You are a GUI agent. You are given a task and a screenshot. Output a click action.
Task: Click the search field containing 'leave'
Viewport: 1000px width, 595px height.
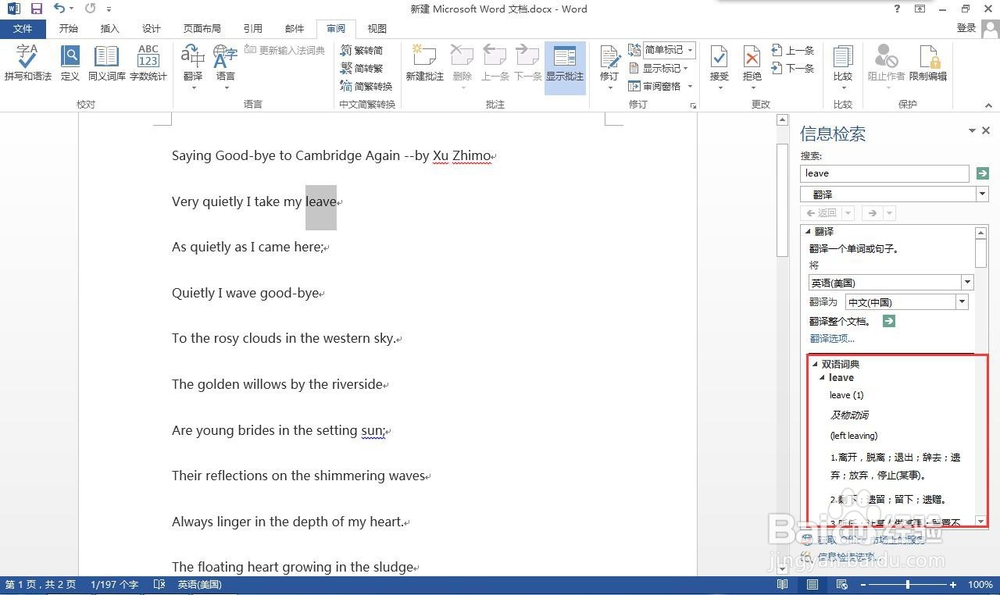[885, 173]
